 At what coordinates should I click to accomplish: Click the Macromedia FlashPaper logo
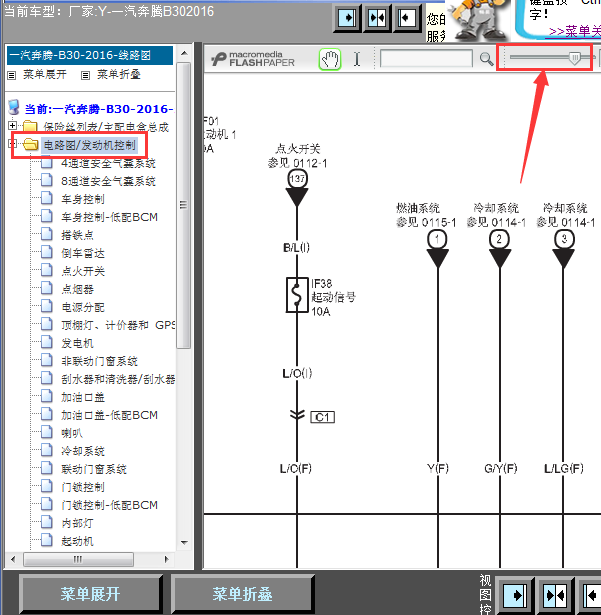(253, 59)
